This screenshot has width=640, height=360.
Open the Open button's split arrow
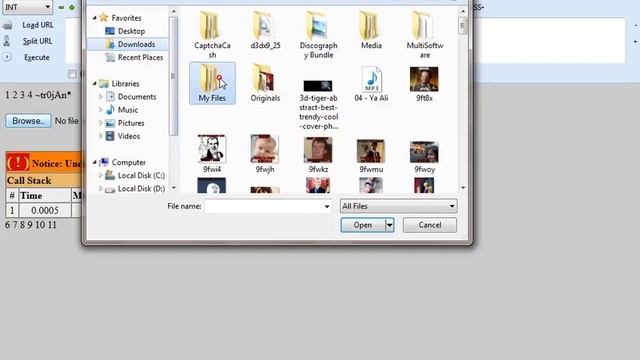(390, 225)
